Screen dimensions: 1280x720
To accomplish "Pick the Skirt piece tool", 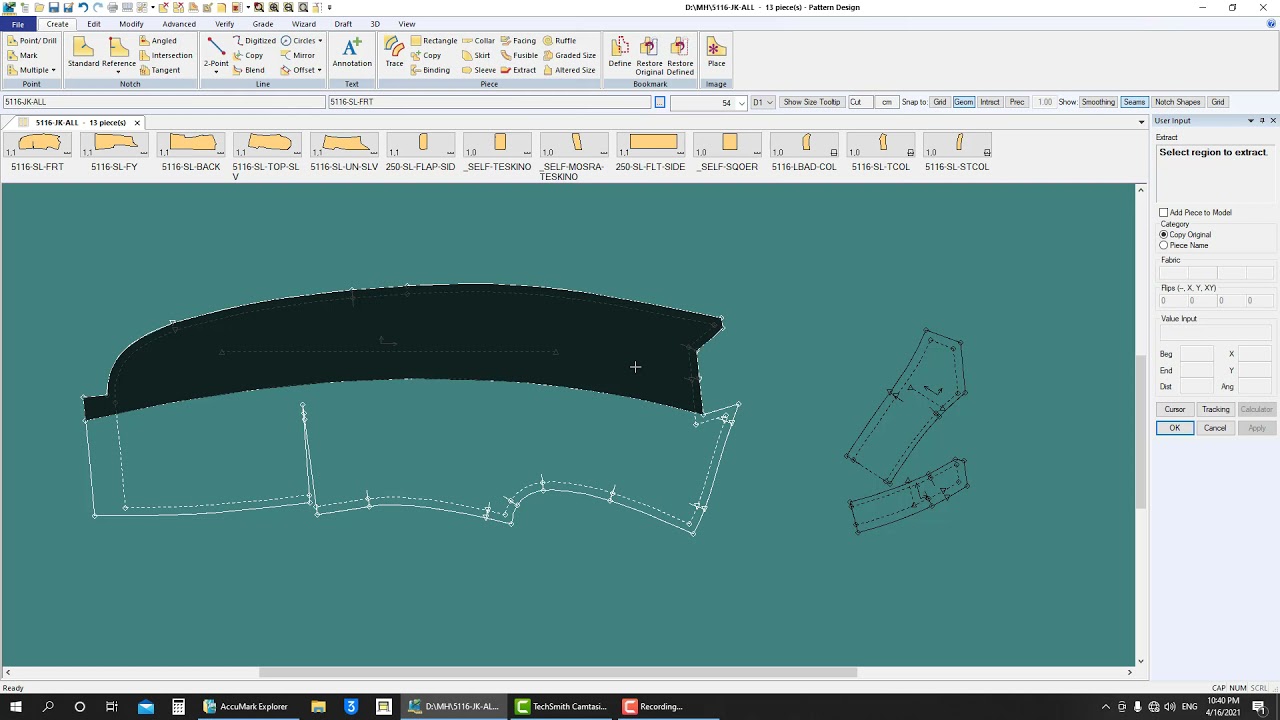I will (476, 55).
